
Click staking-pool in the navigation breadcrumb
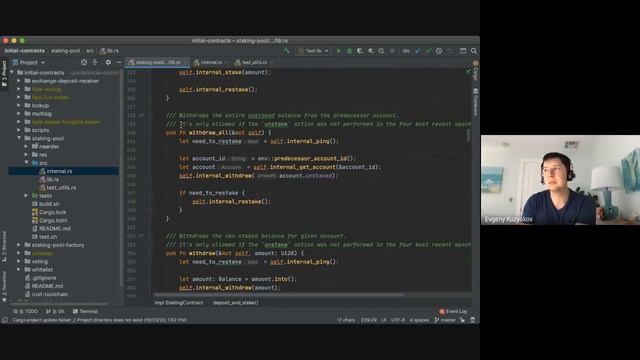[x=65, y=51]
